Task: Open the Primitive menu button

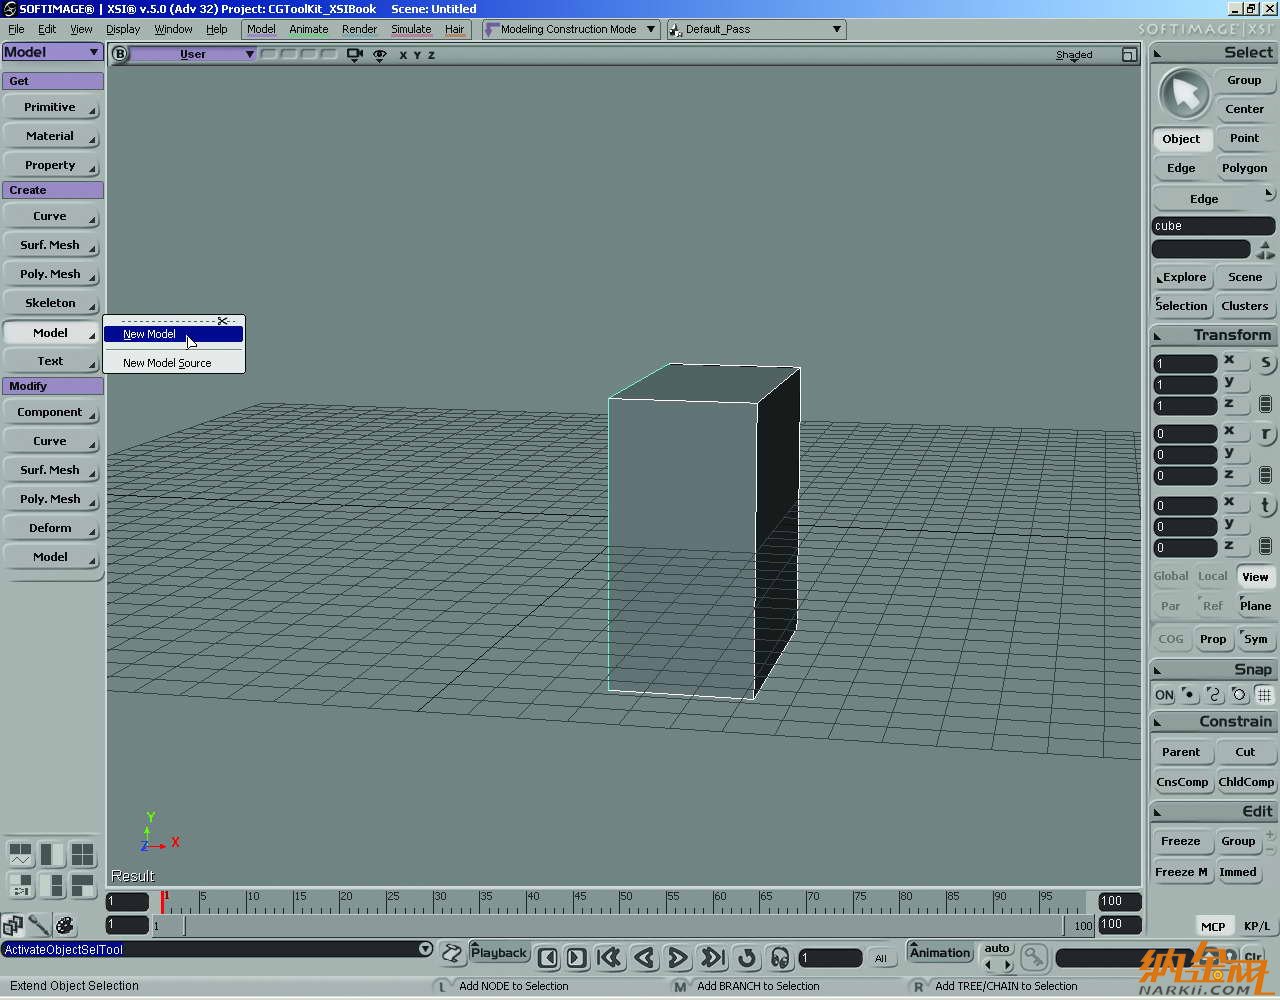Action: [51, 107]
